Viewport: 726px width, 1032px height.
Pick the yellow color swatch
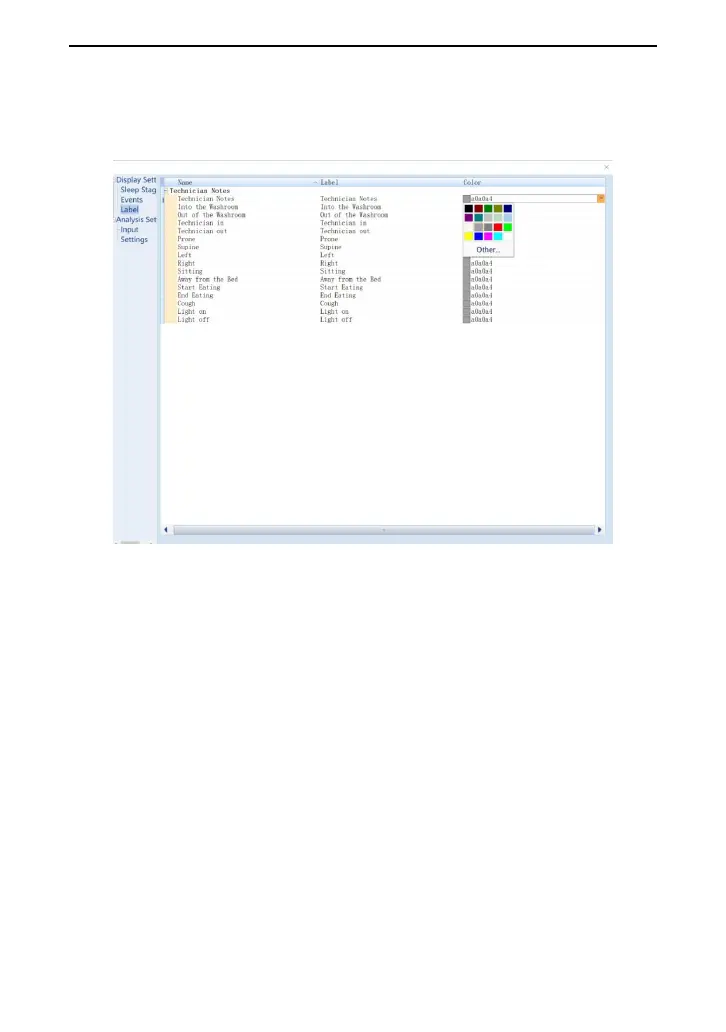tap(469, 236)
